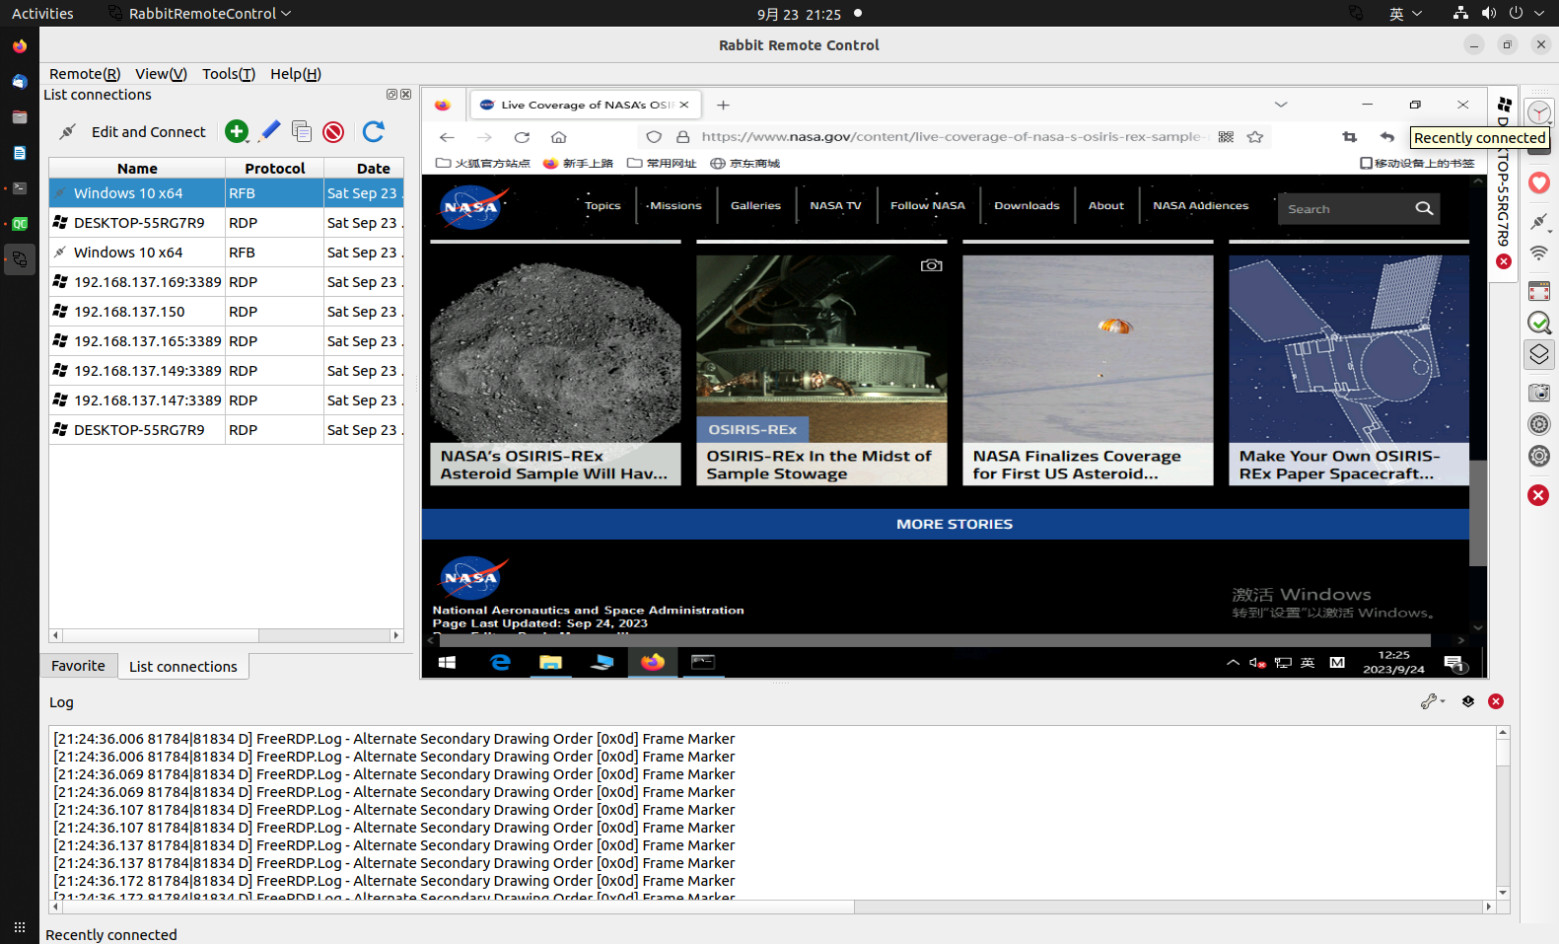Close the Log panel with red X
The height and width of the screenshot is (944, 1559).
coord(1496,702)
